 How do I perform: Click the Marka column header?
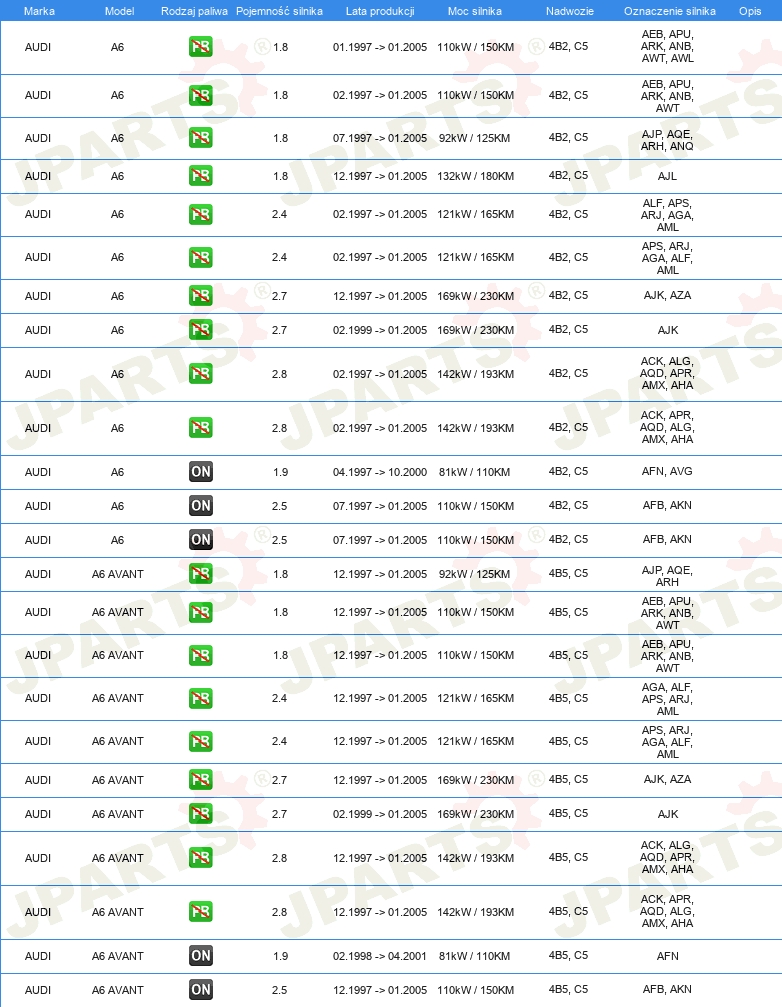point(39,11)
